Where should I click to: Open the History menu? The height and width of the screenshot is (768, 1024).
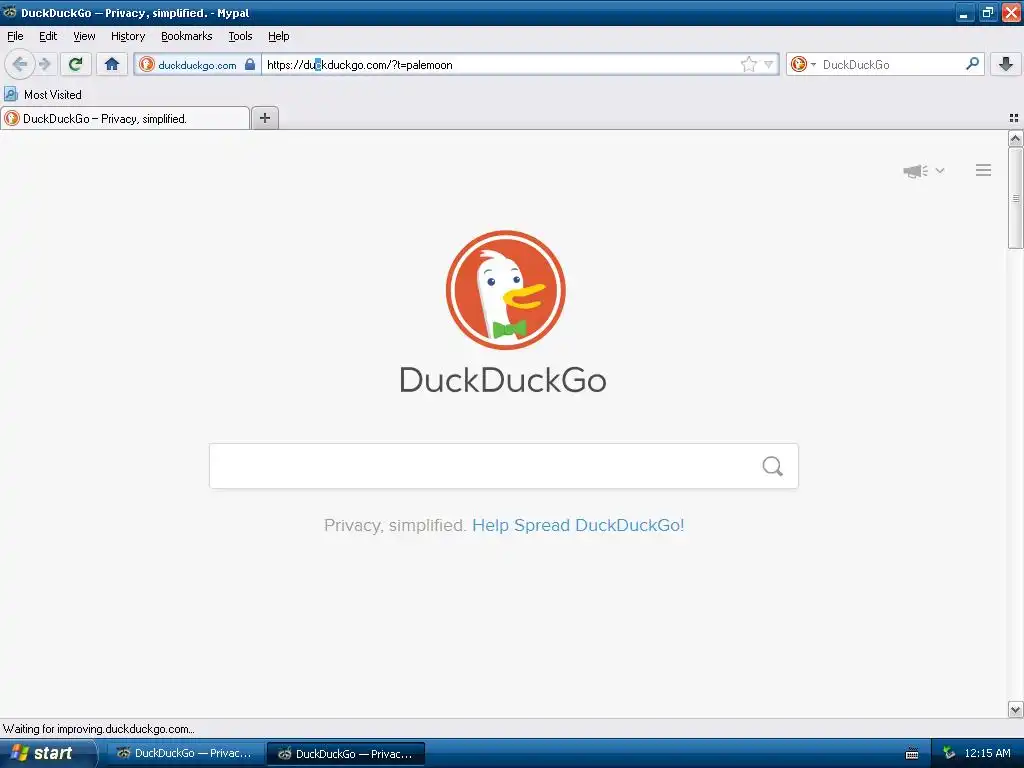[128, 37]
